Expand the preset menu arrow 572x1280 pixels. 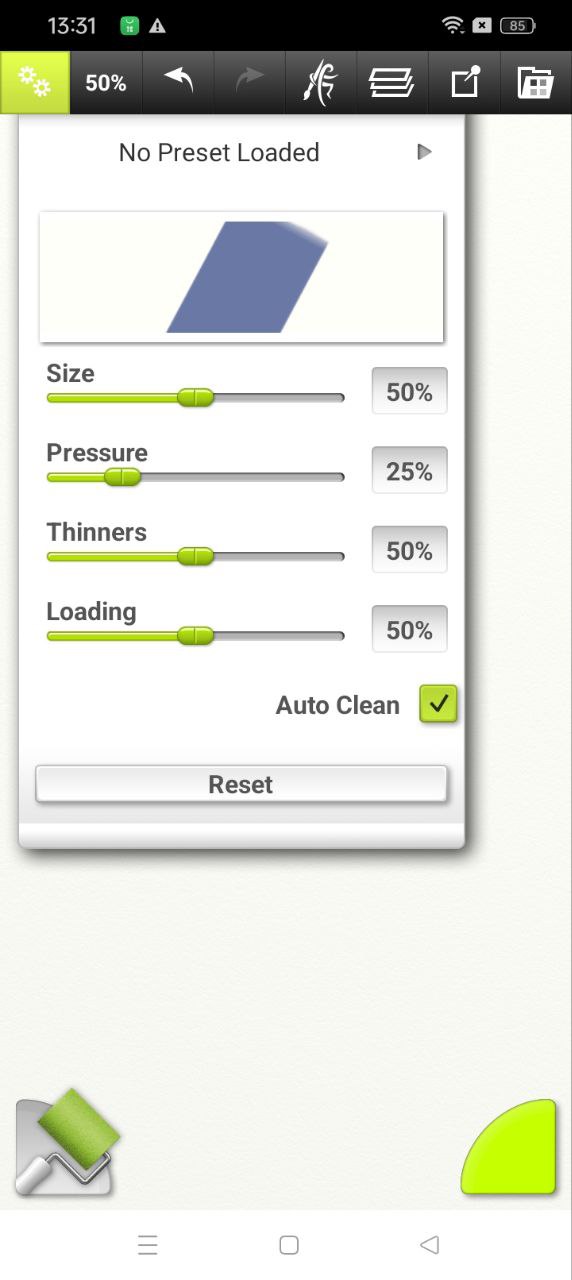425,152
